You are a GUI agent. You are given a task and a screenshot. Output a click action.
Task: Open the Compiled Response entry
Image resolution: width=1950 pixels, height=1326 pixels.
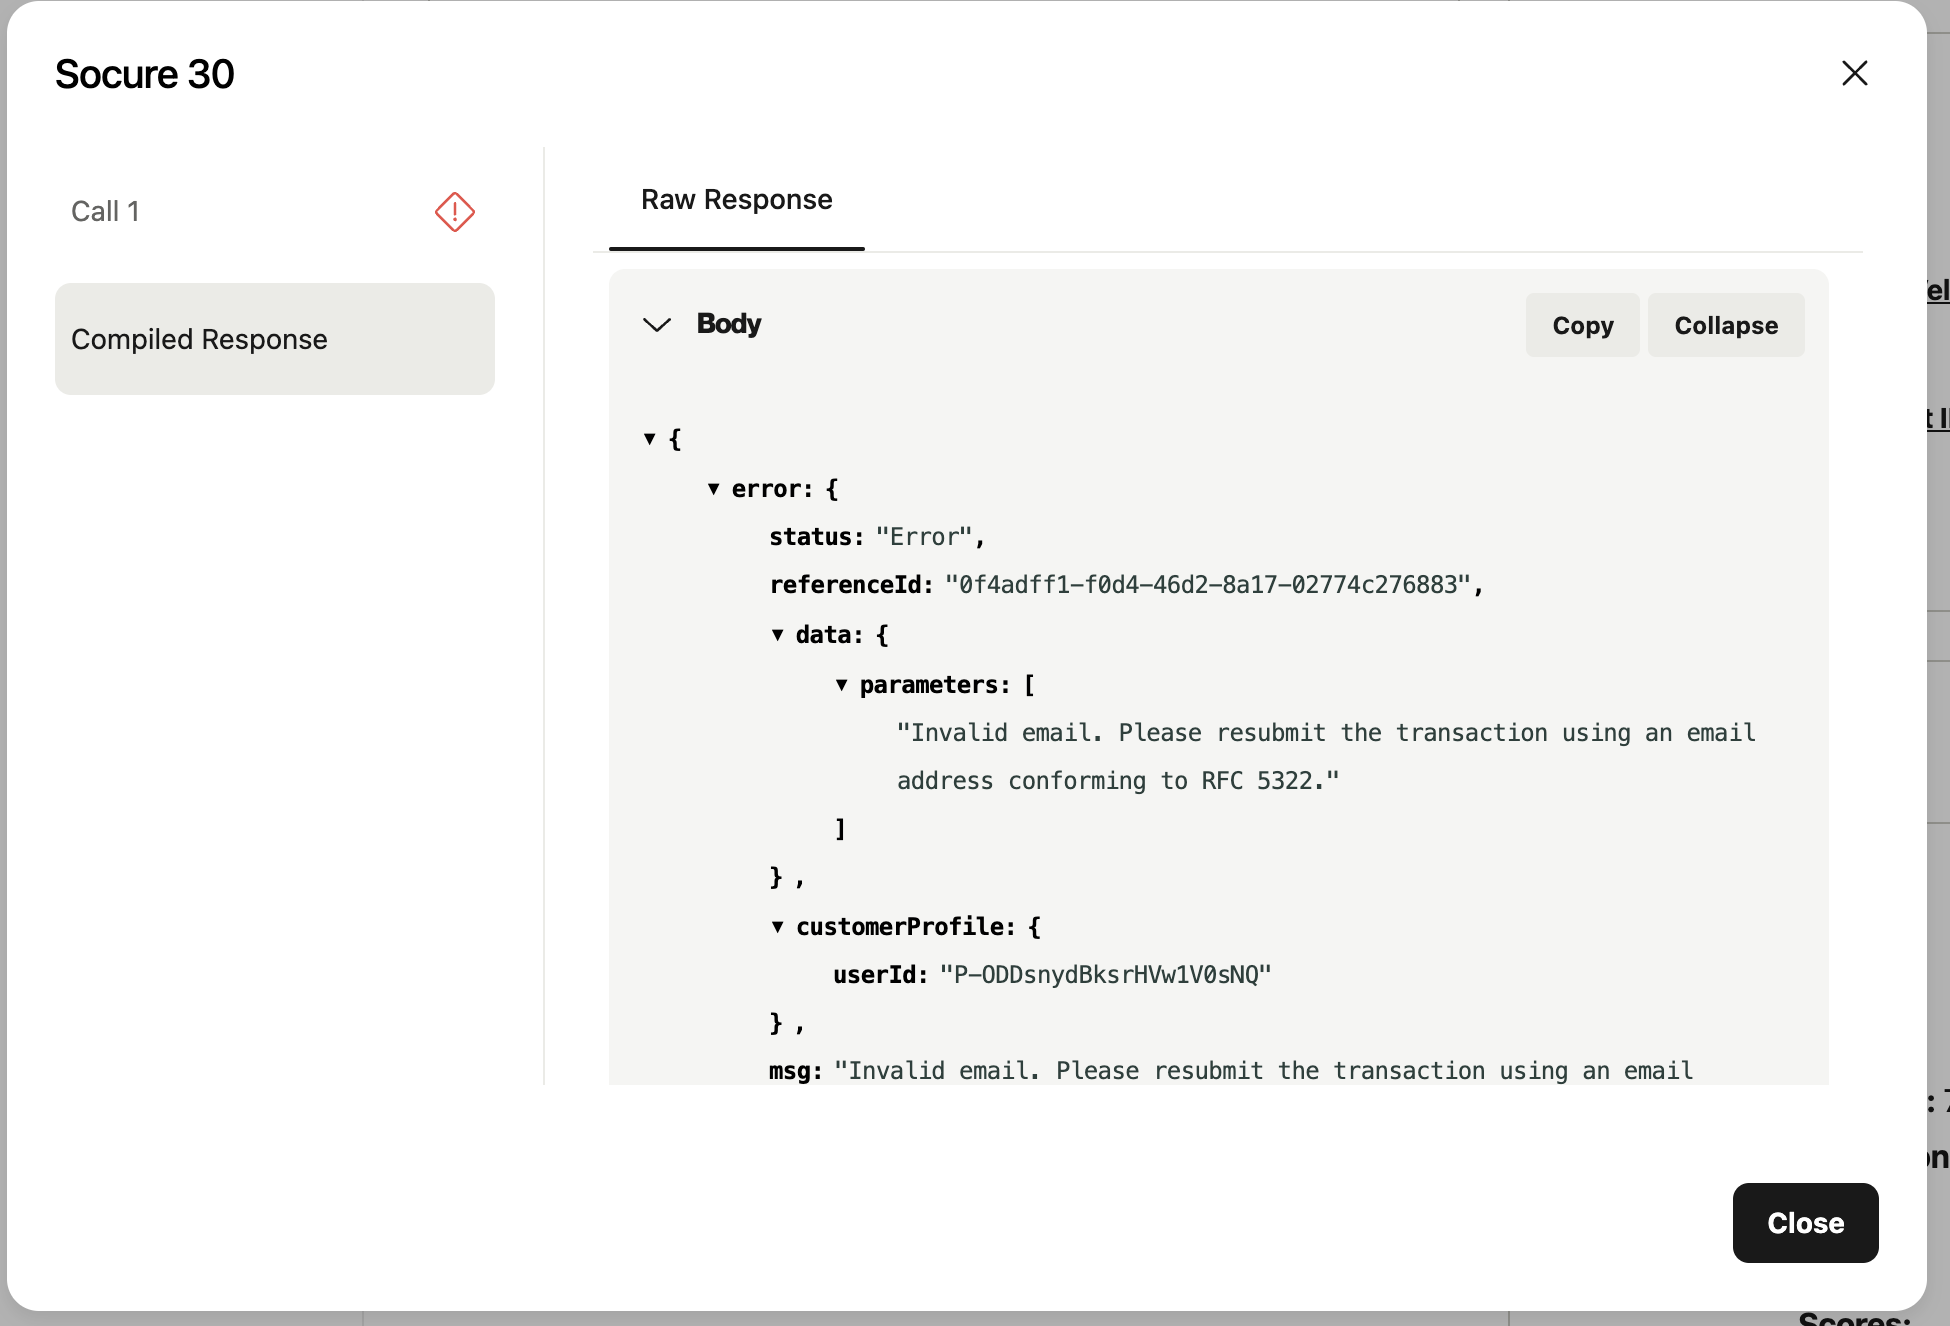coord(274,339)
